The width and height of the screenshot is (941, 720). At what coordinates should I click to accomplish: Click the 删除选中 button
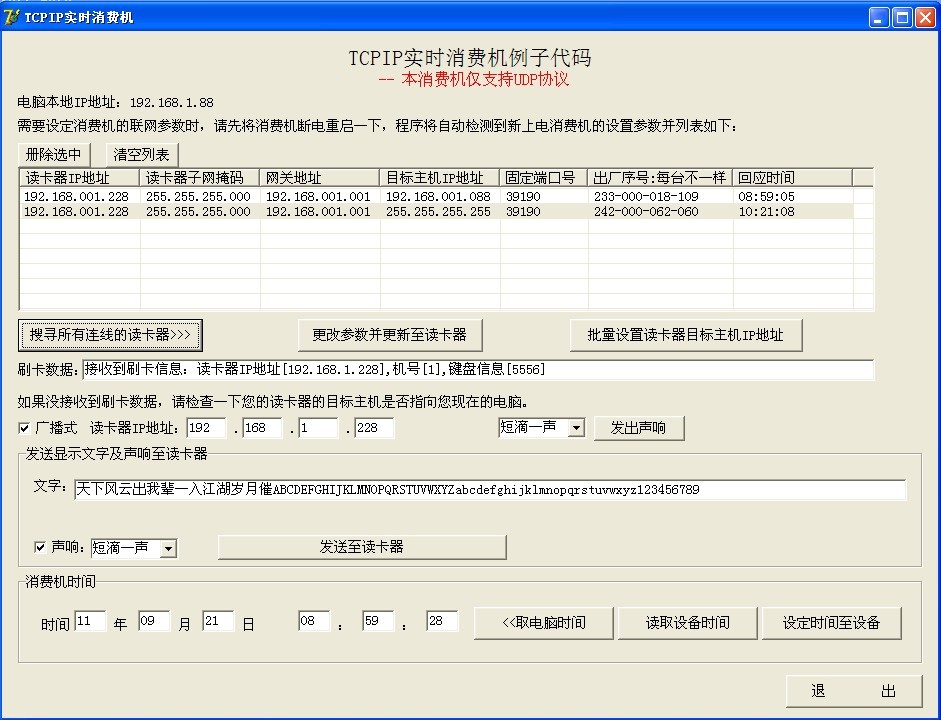click(54, 155)
